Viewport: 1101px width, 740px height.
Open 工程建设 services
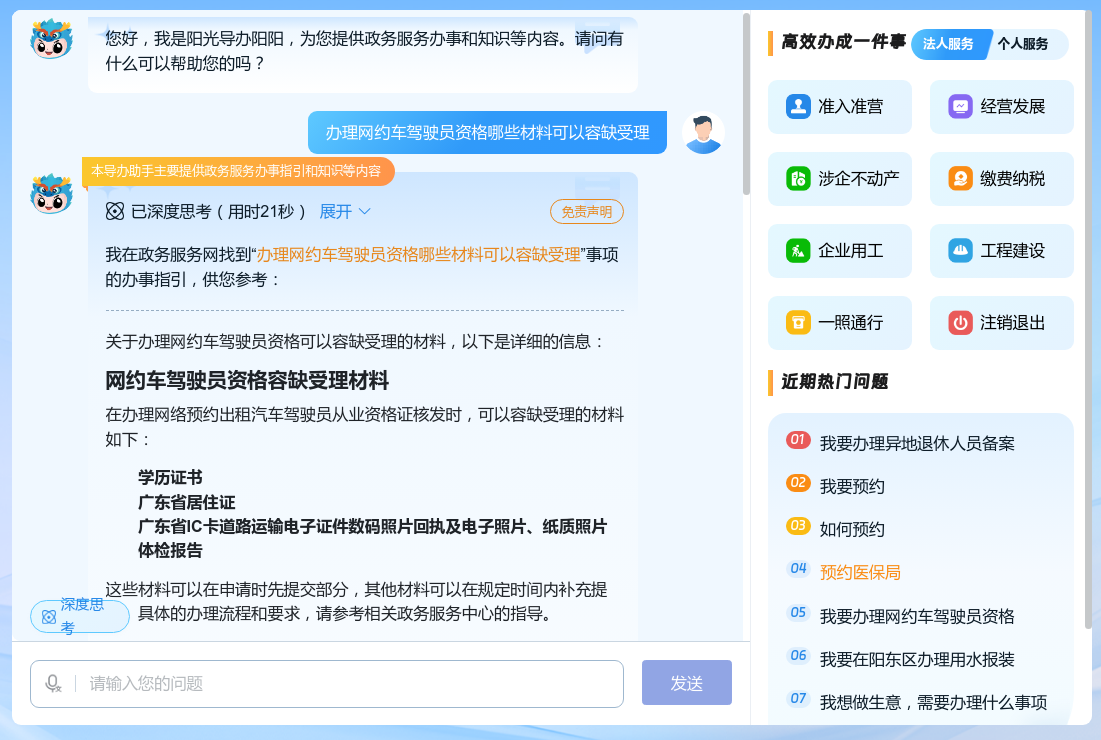(1001, 250)
